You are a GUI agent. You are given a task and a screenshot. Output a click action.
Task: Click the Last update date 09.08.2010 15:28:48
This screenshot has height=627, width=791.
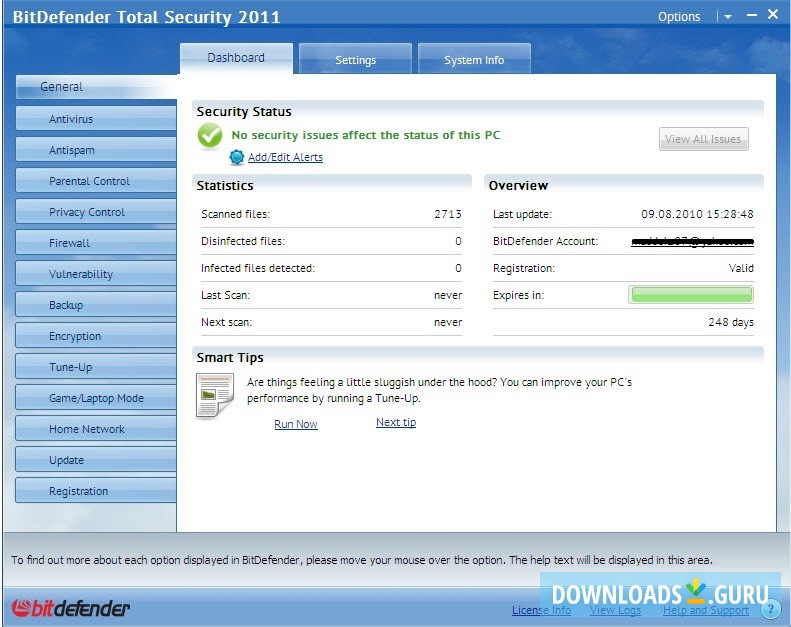click(697, 214)
